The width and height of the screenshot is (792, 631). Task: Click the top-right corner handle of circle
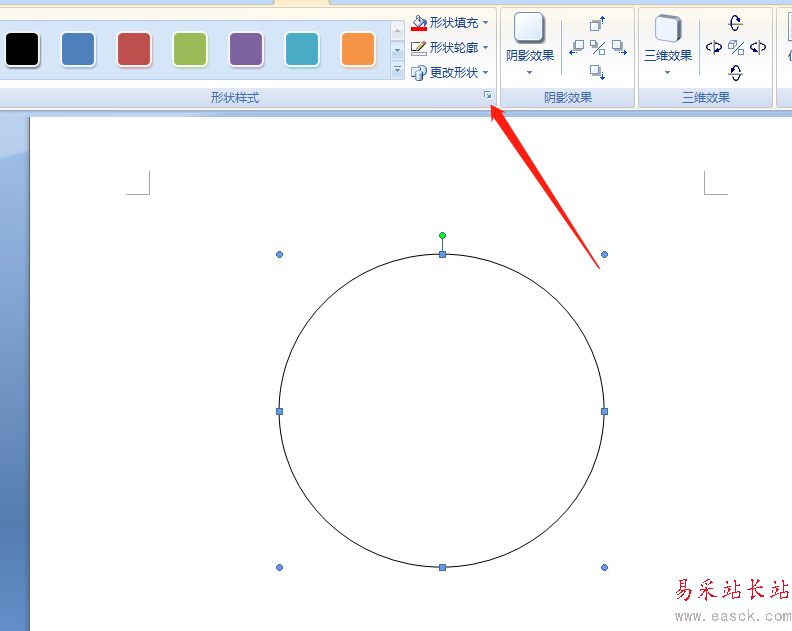[x=605, y=255]
